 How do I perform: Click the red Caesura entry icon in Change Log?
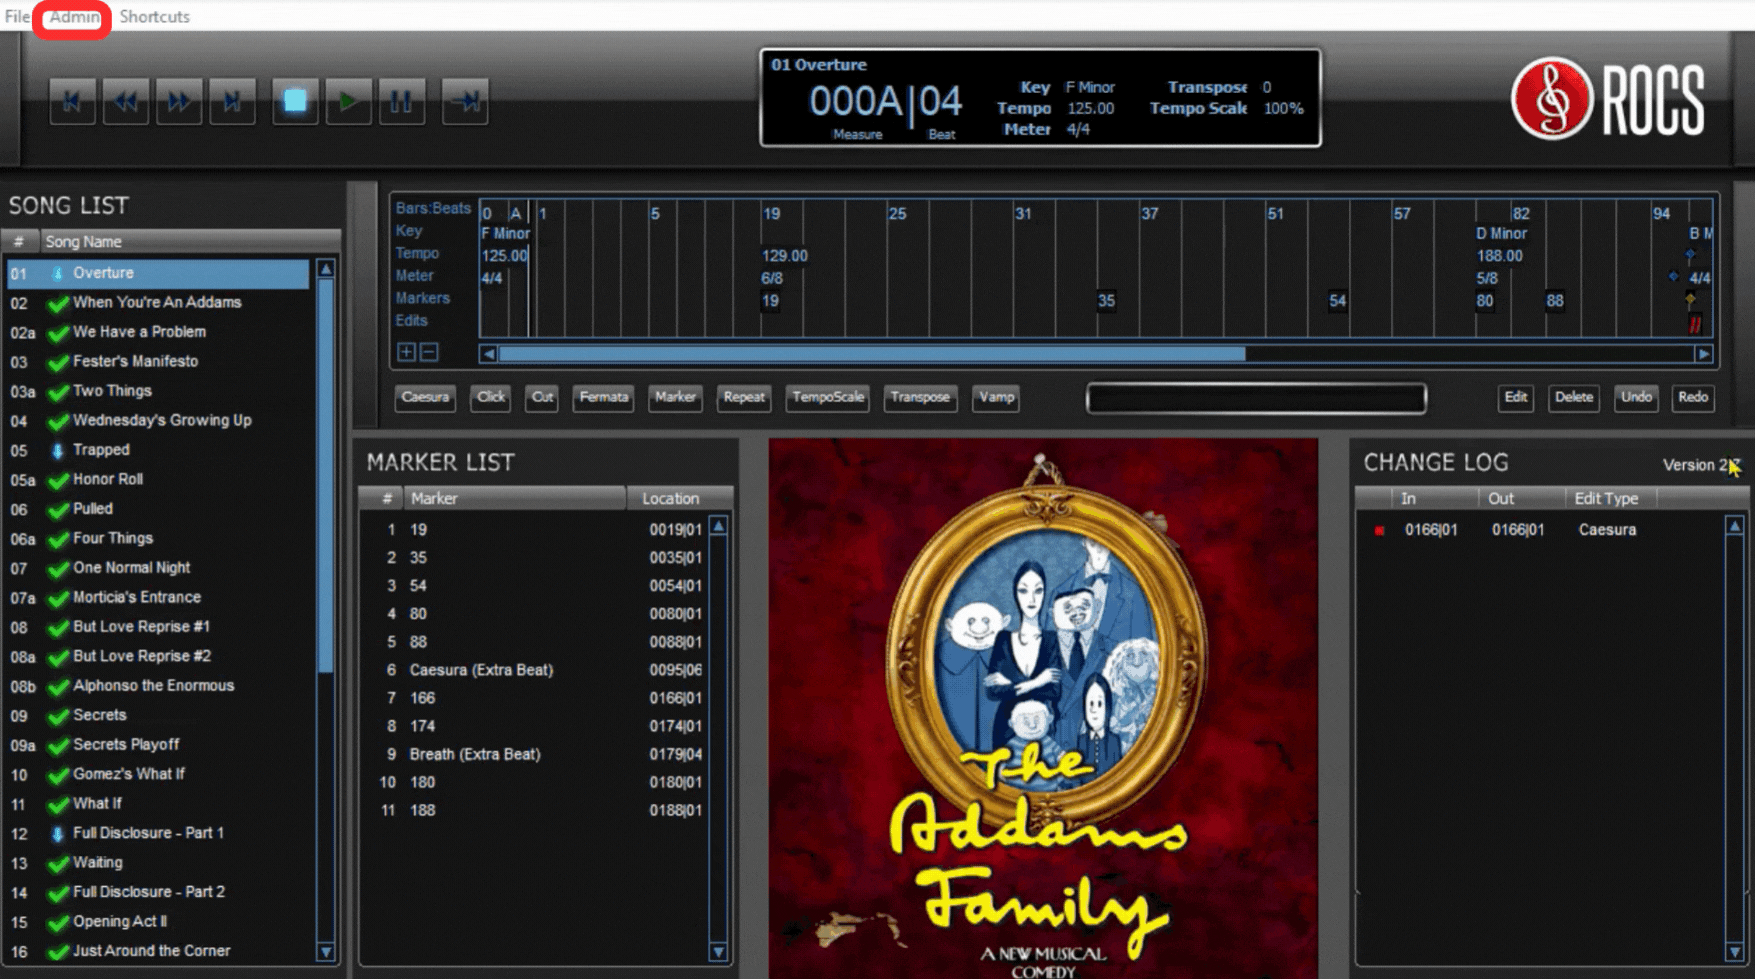pos(1379,530)
